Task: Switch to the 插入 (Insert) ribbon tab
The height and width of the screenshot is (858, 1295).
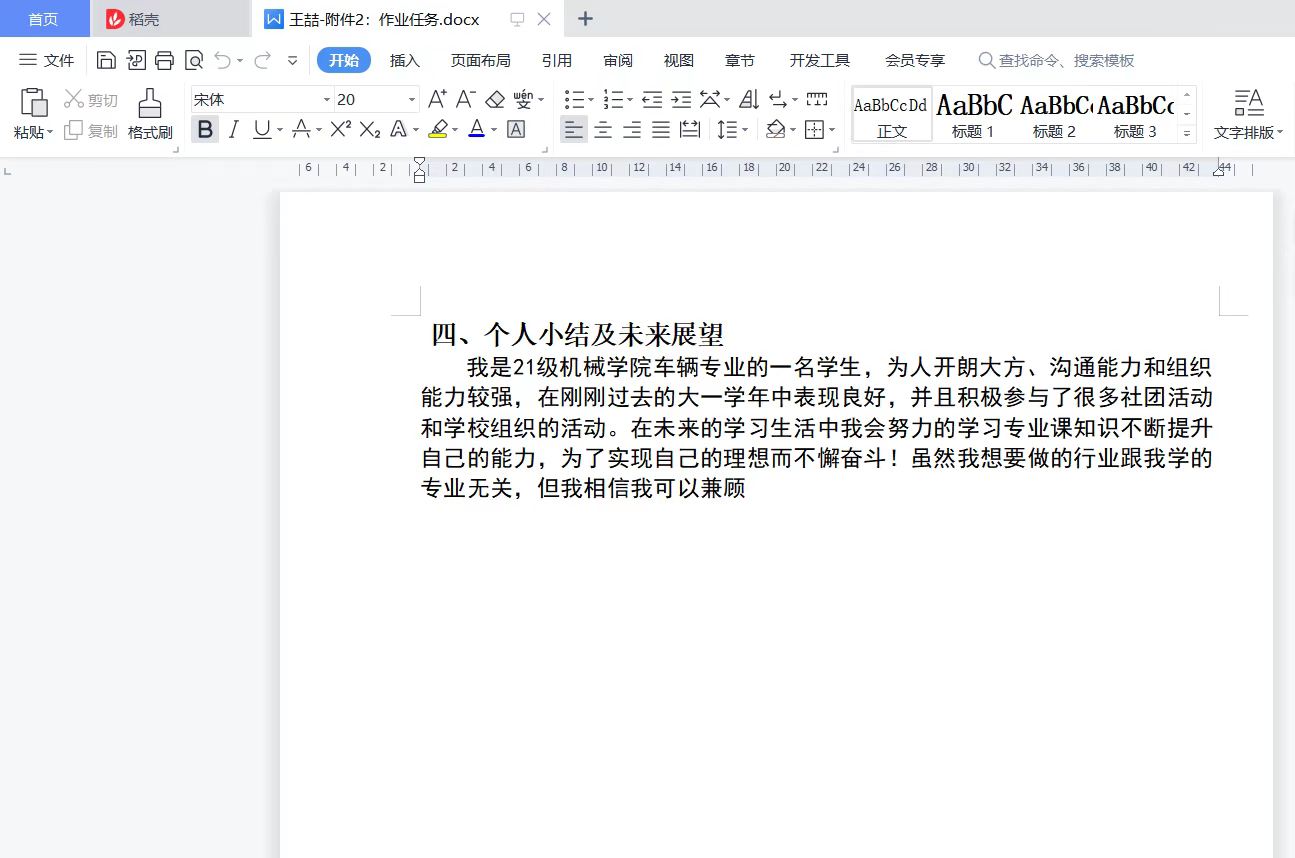Action: pyautogui.click(x=405, y=61)
